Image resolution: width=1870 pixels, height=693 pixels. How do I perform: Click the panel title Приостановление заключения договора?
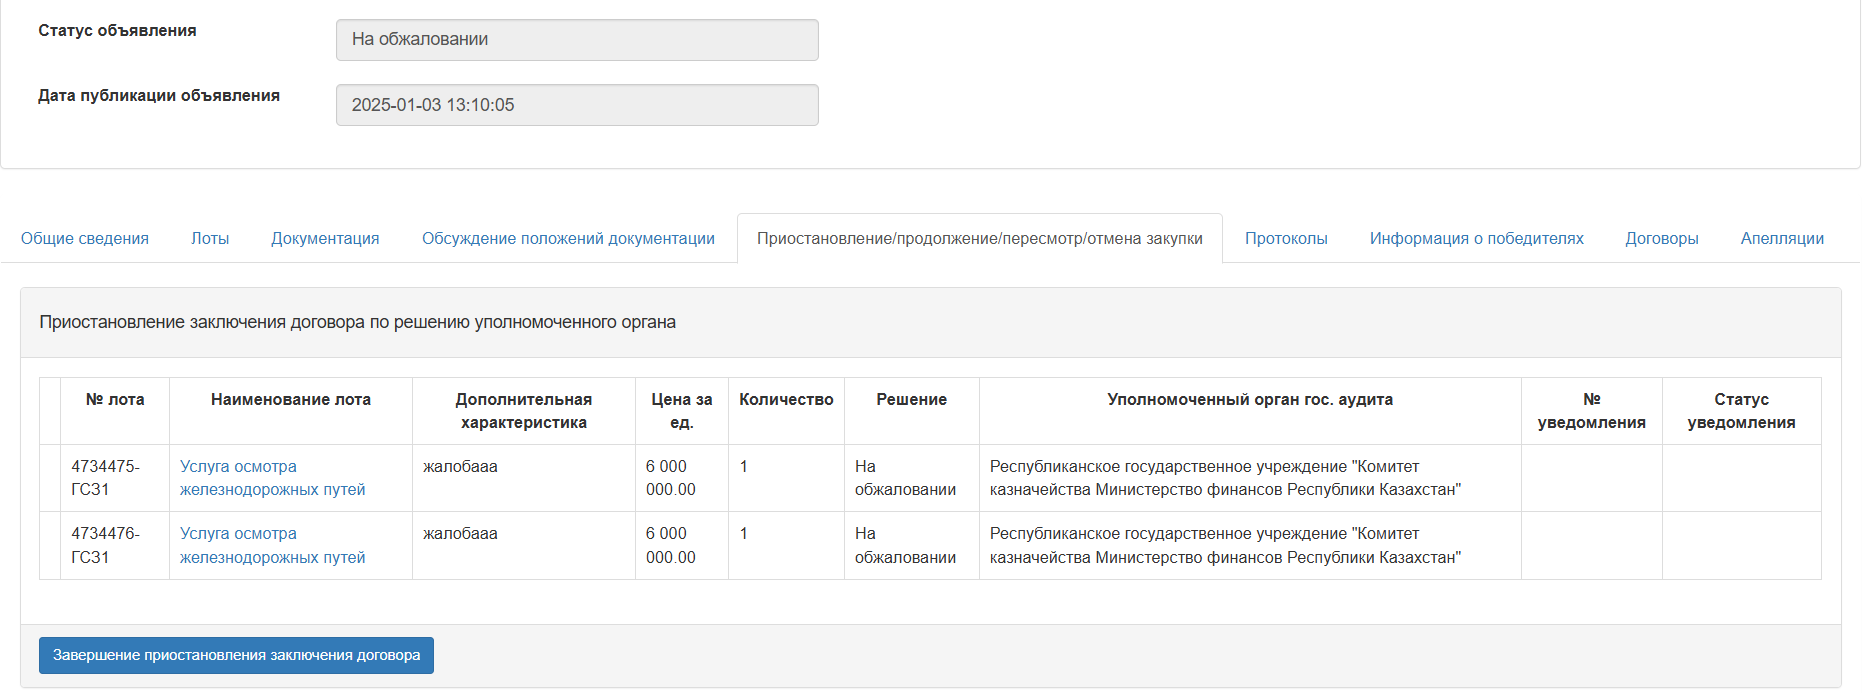click(358, 322)
